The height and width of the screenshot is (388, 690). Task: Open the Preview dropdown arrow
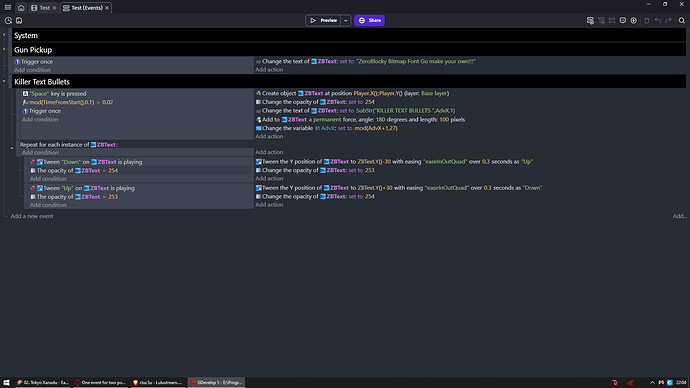click(345, 20)
